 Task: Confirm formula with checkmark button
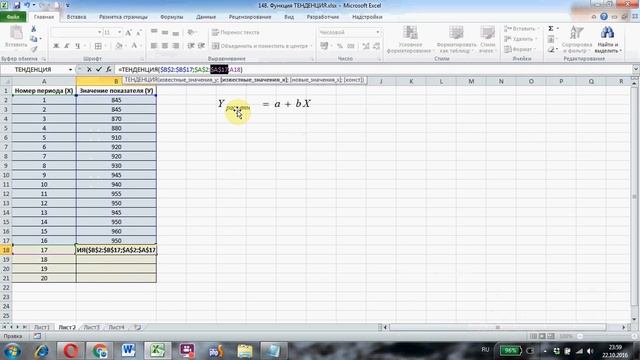point(99,70)
